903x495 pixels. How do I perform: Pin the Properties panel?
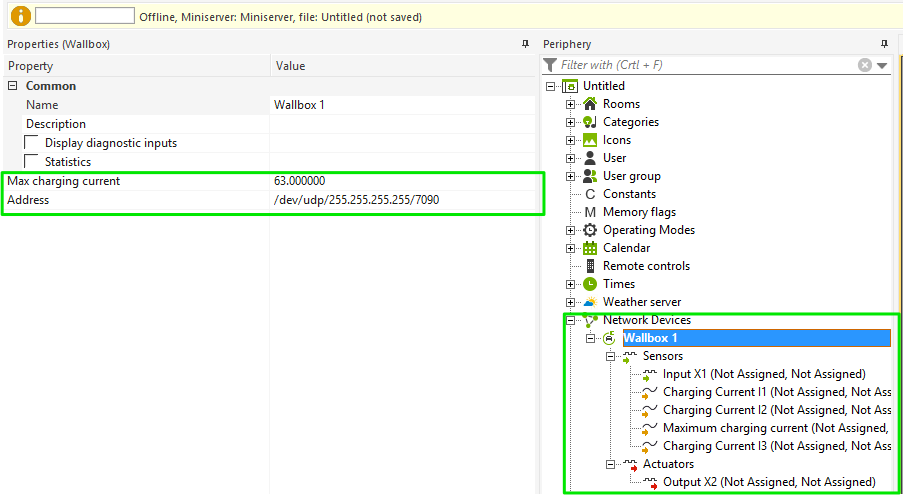click(x=525, y=44)
